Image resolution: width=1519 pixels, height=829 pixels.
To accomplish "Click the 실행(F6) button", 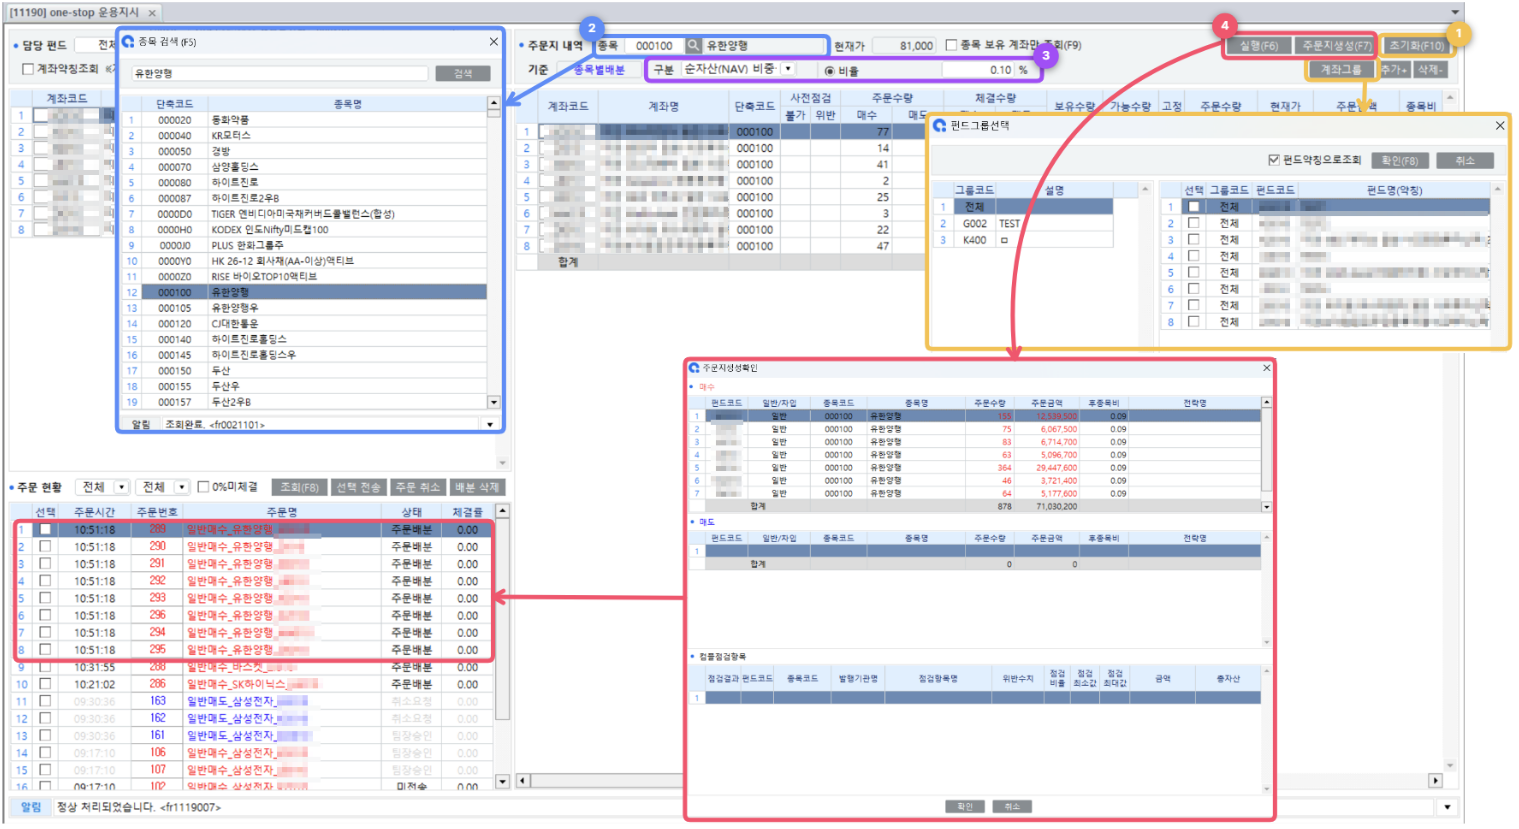I will tap(1259, 46).
